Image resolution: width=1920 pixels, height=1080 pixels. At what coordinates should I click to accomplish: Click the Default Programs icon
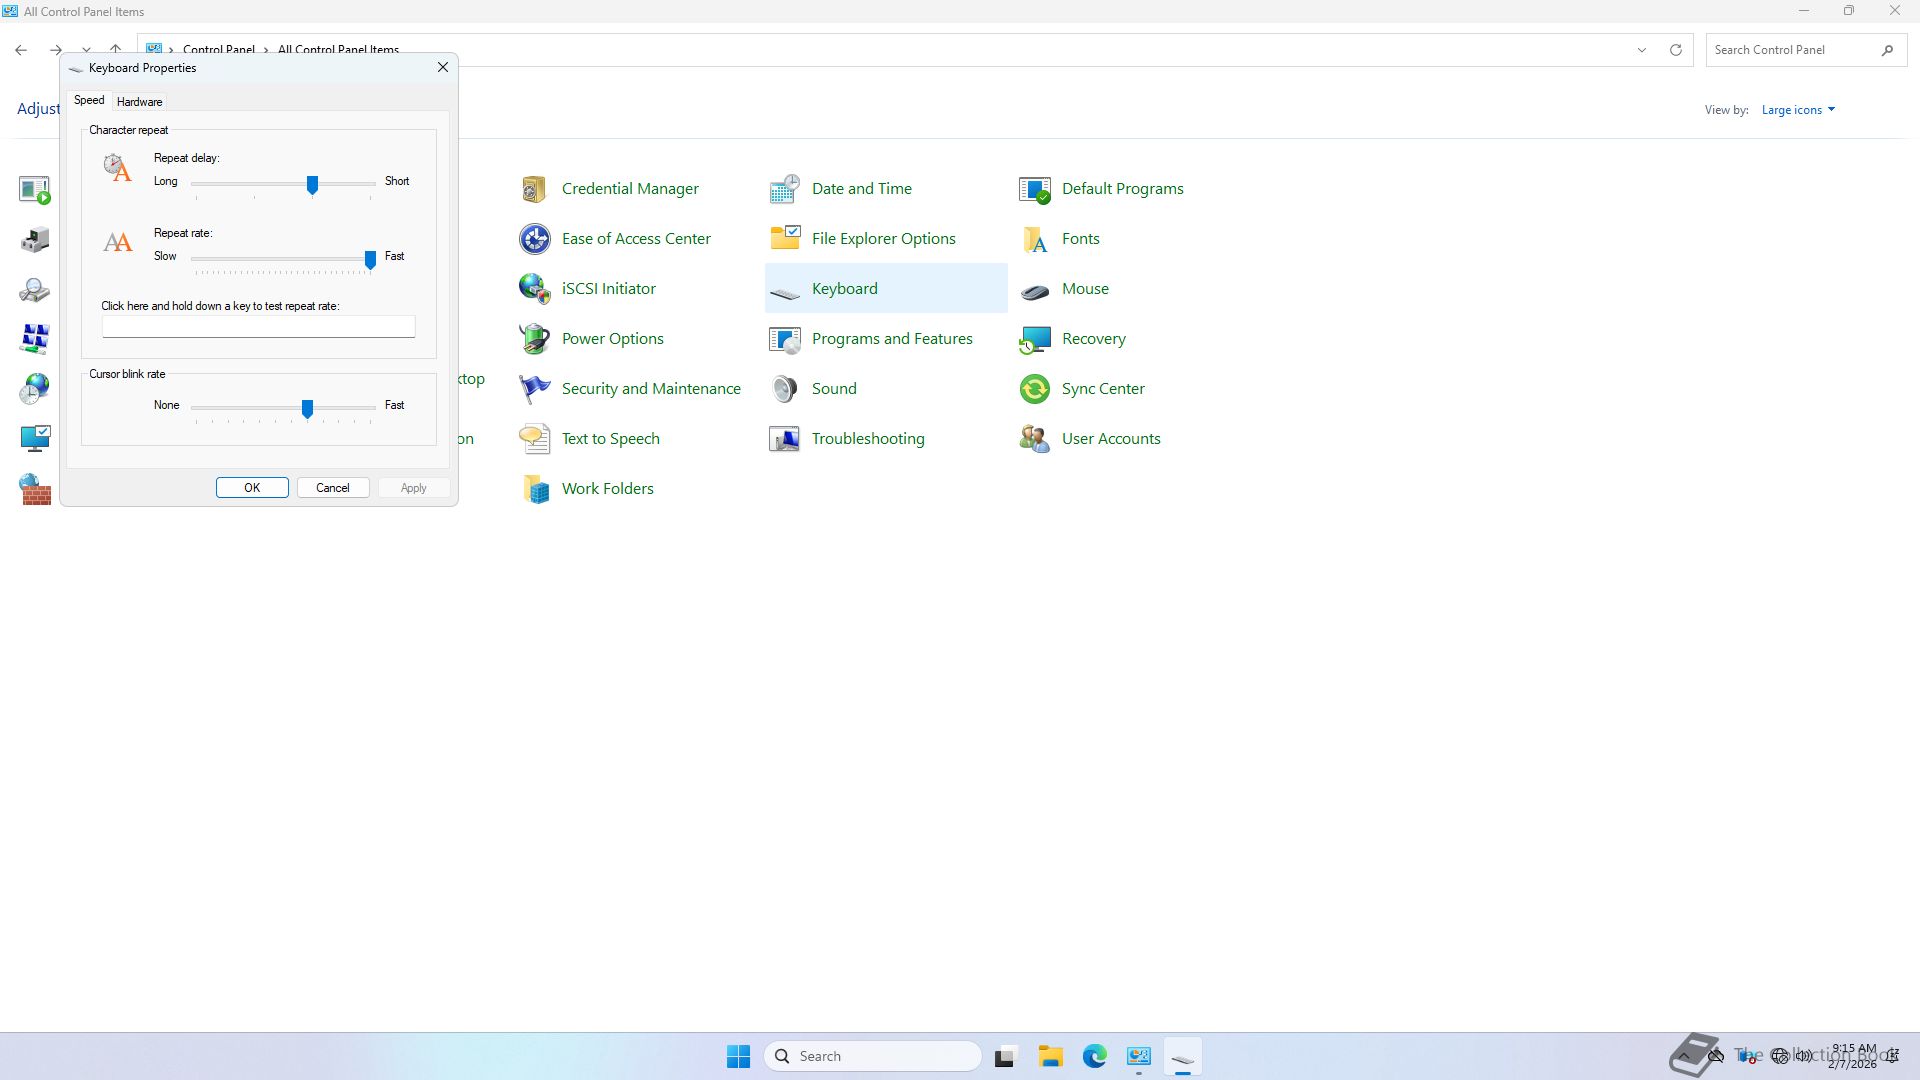point(1034,189)
